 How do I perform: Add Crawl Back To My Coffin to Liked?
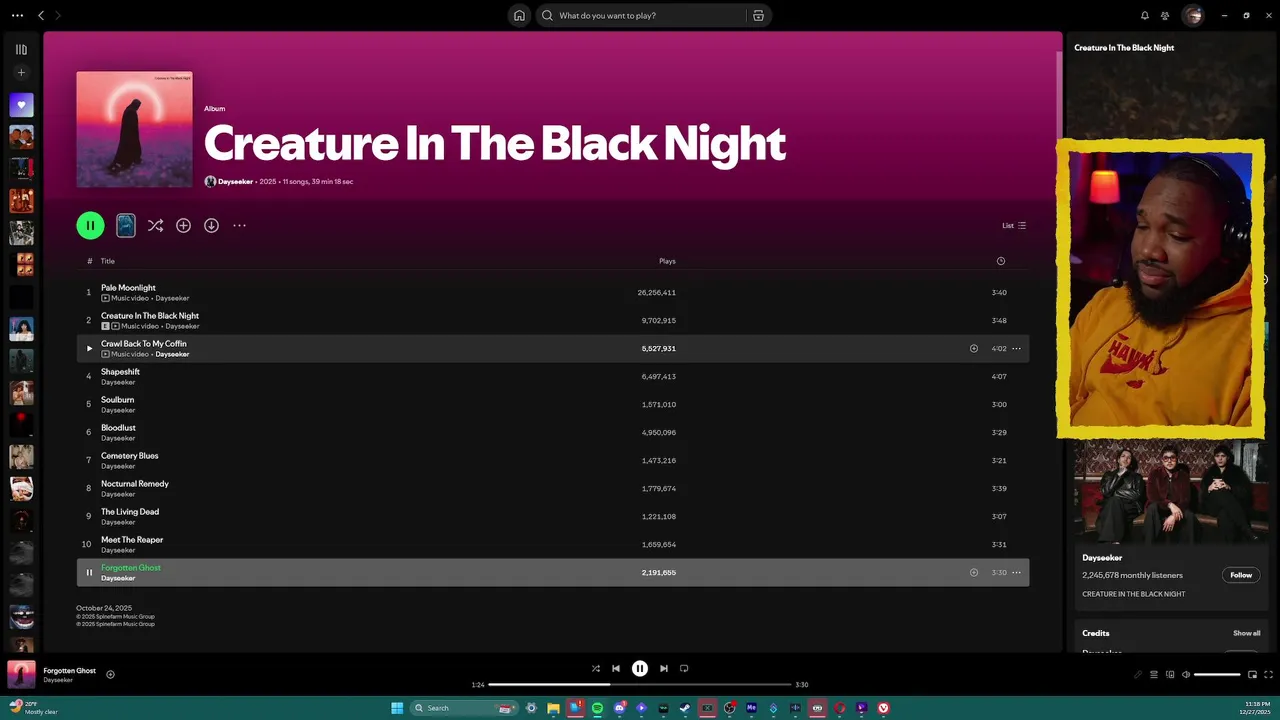974,348
